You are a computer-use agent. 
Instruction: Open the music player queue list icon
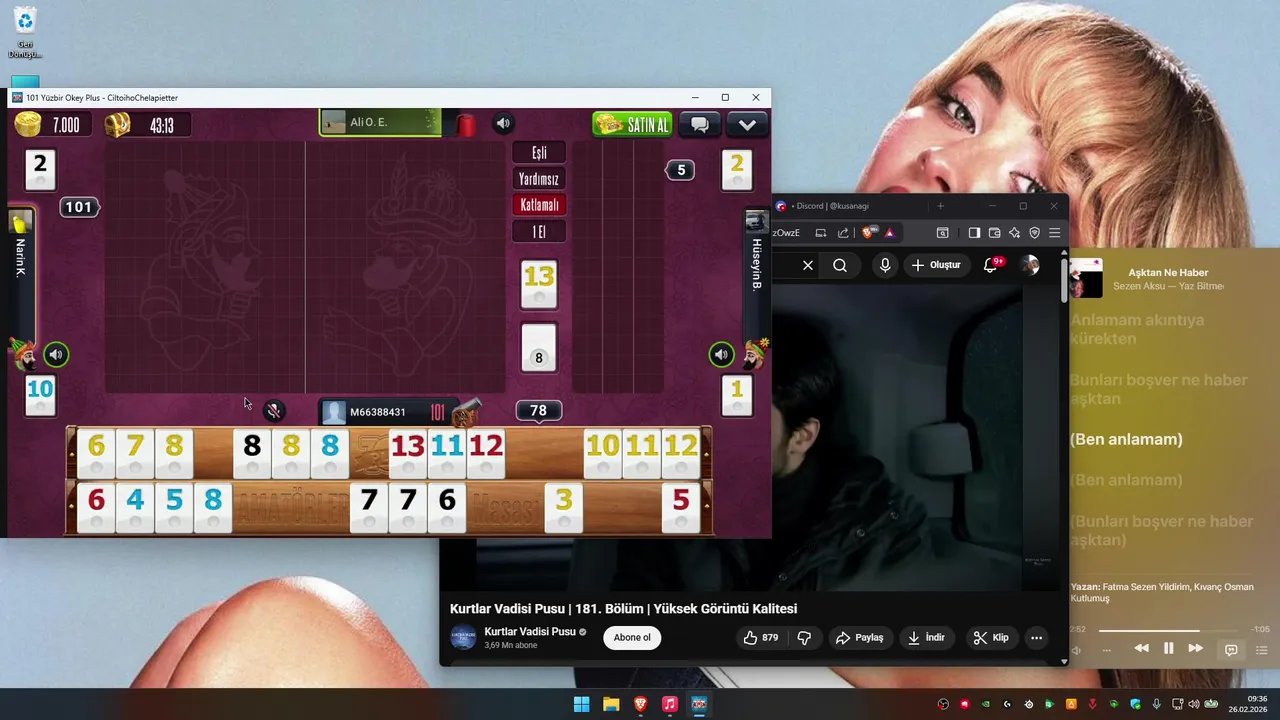[x=1262, y=650]
